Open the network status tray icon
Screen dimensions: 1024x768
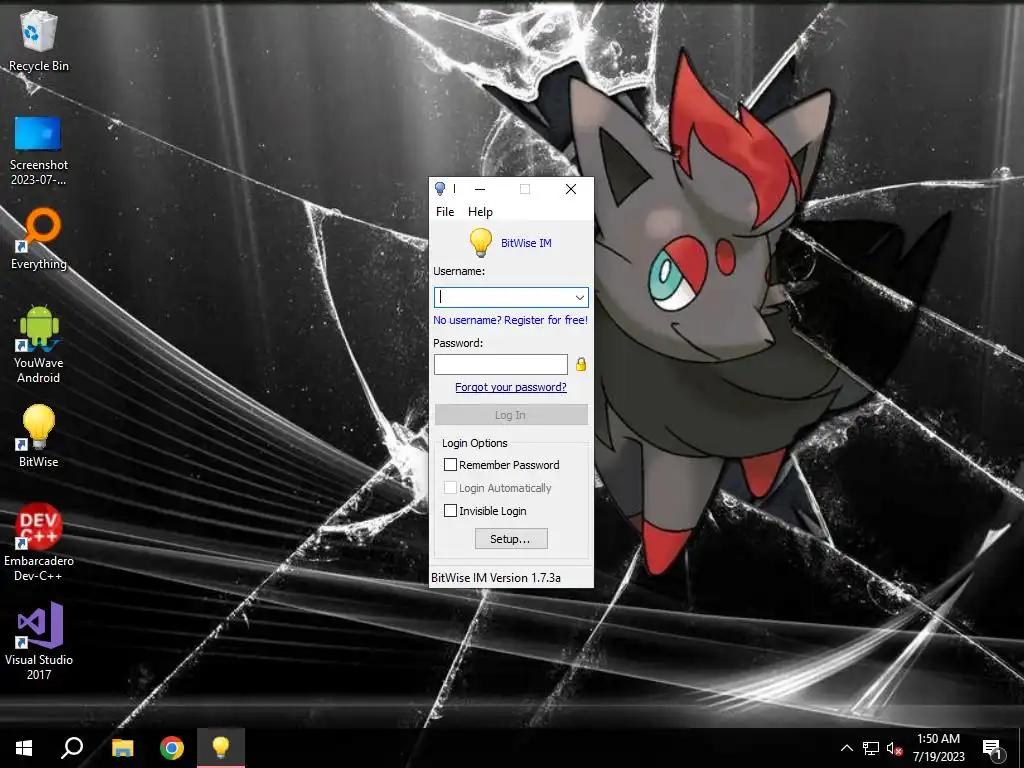coord(871,748)
